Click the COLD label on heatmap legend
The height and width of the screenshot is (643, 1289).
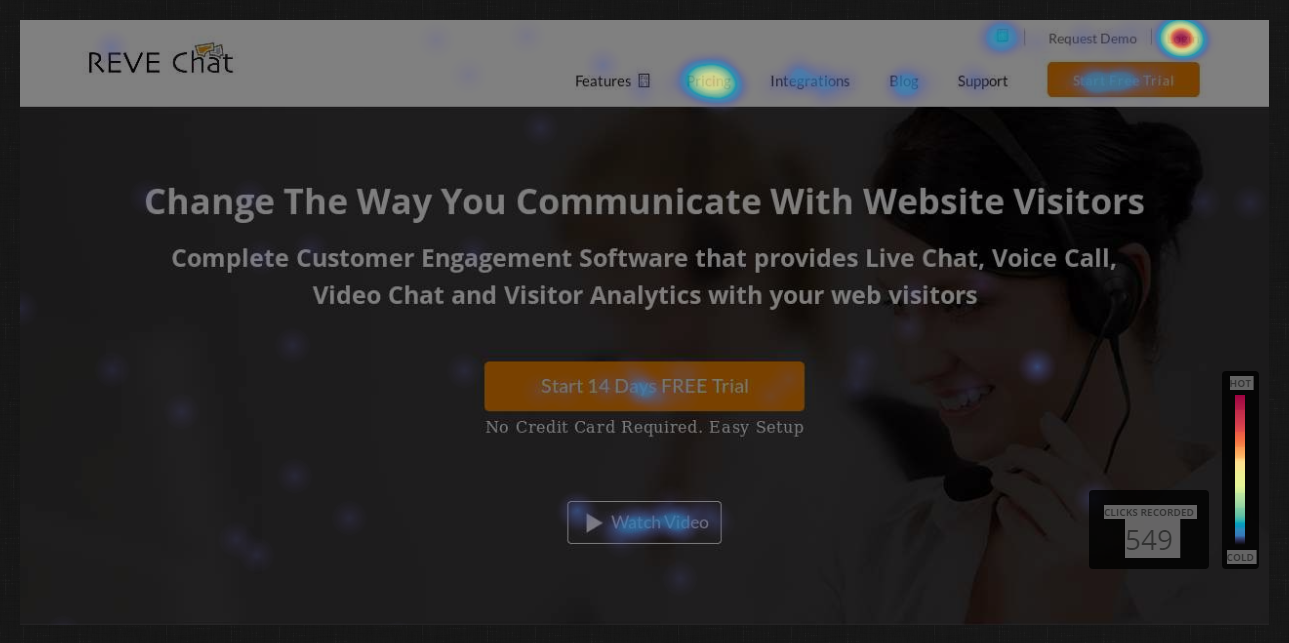point(1241,557)
